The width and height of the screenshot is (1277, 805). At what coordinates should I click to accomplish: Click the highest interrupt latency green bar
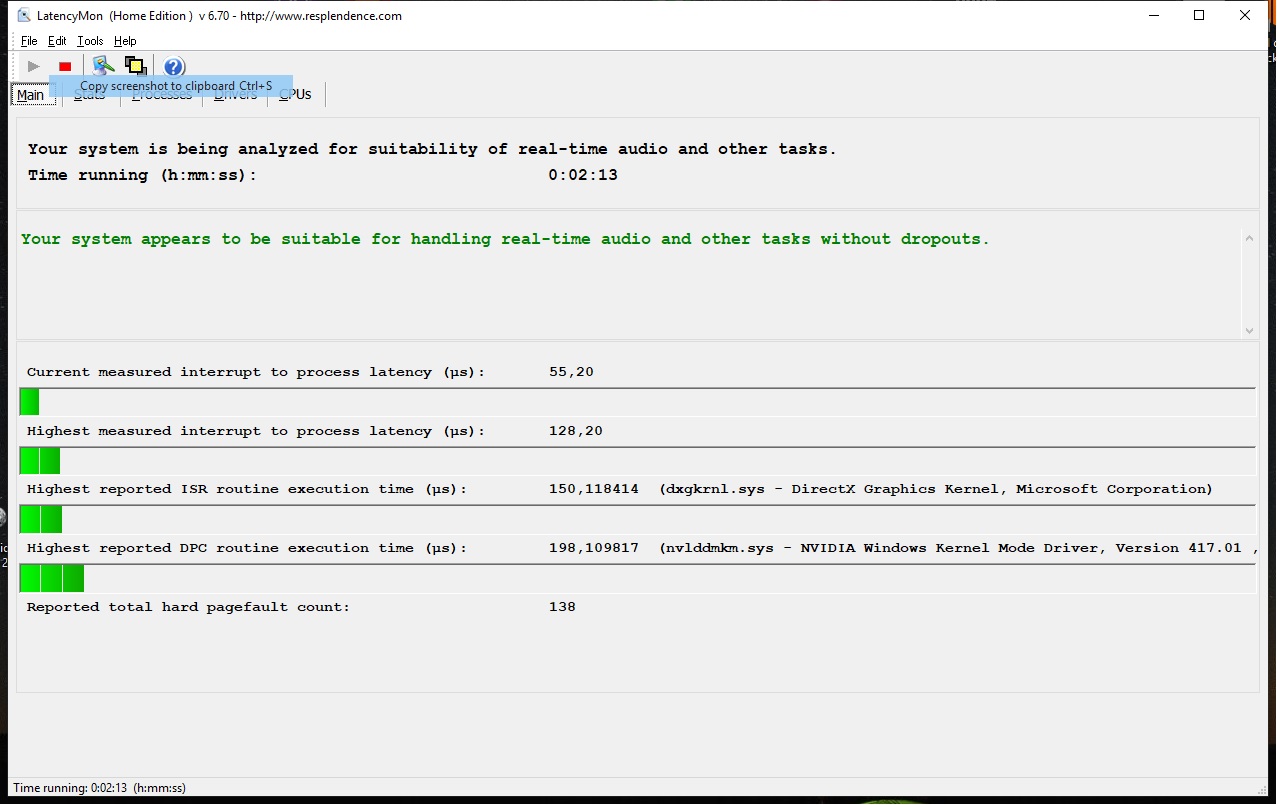click(40, 461)
